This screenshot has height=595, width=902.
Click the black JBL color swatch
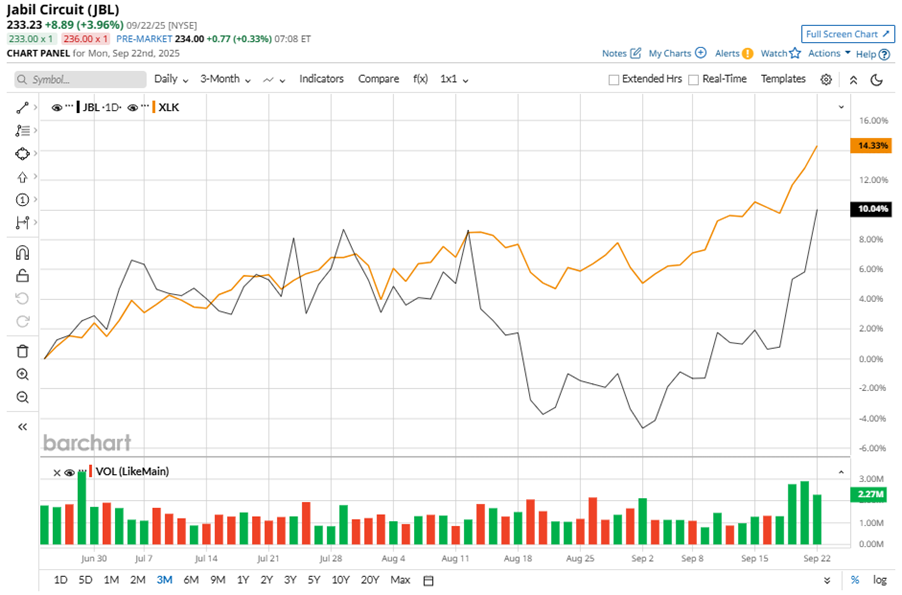point(78,107)
